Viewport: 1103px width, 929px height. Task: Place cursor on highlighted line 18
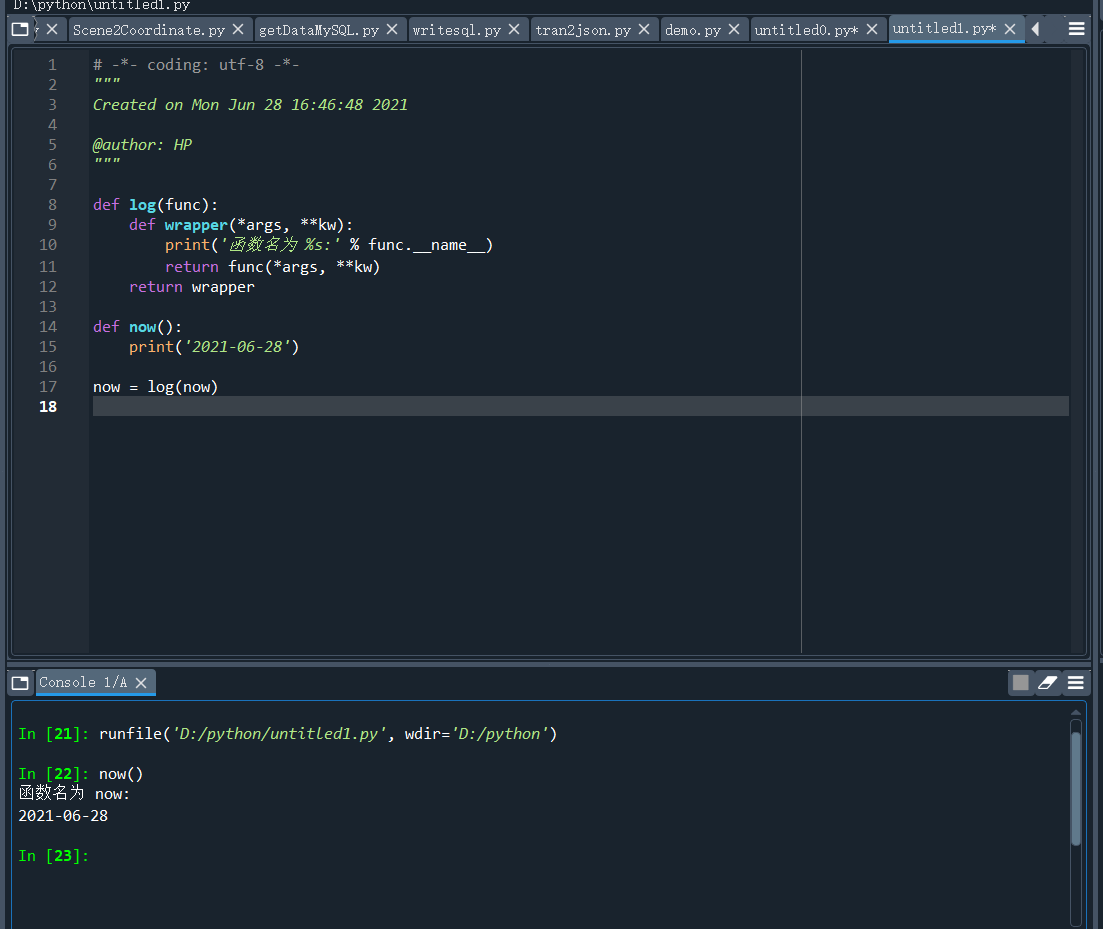580,406
